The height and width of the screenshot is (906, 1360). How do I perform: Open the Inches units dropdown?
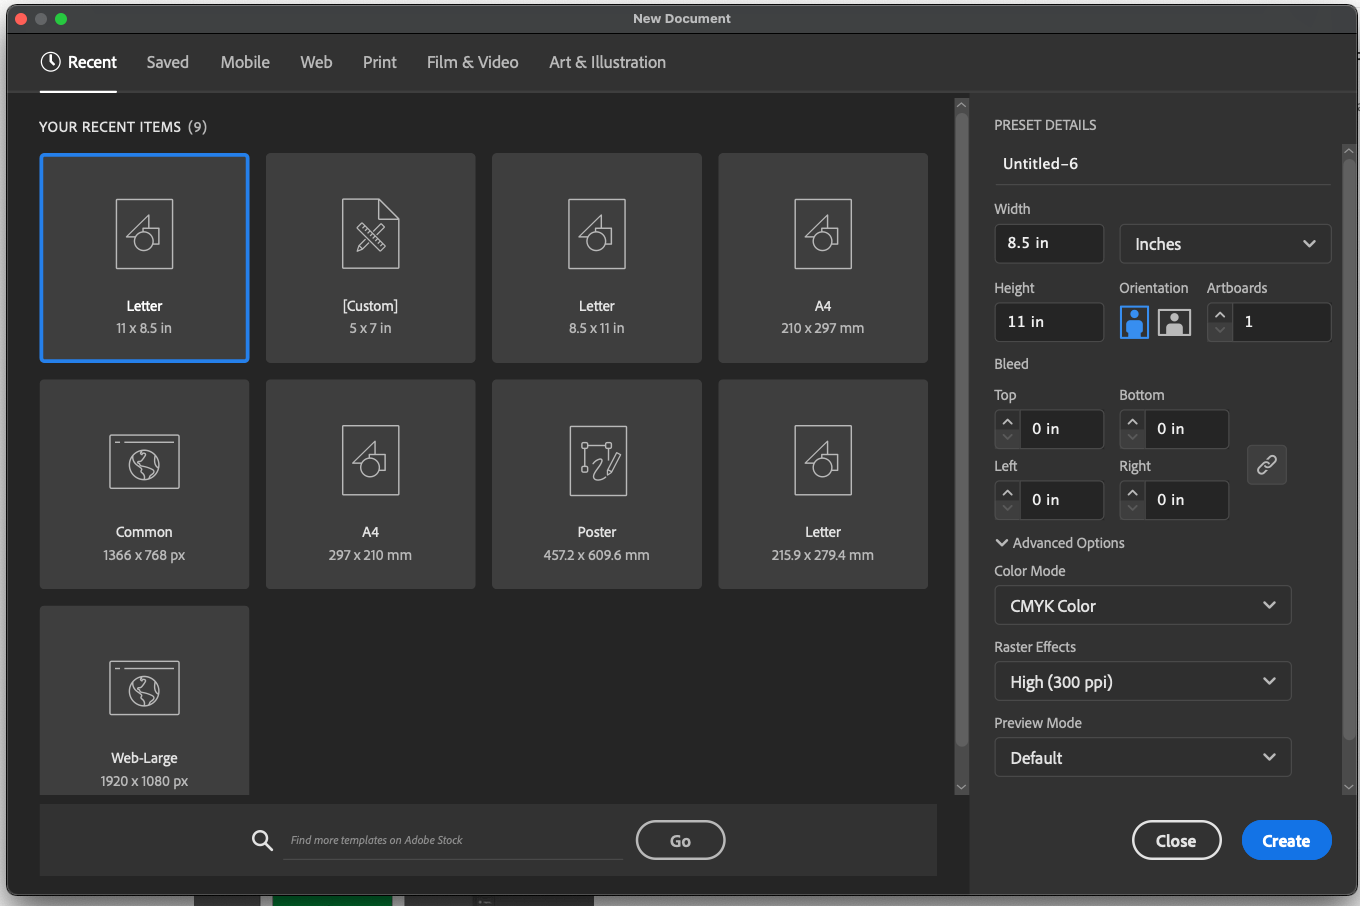click(x=1225, y=244)
